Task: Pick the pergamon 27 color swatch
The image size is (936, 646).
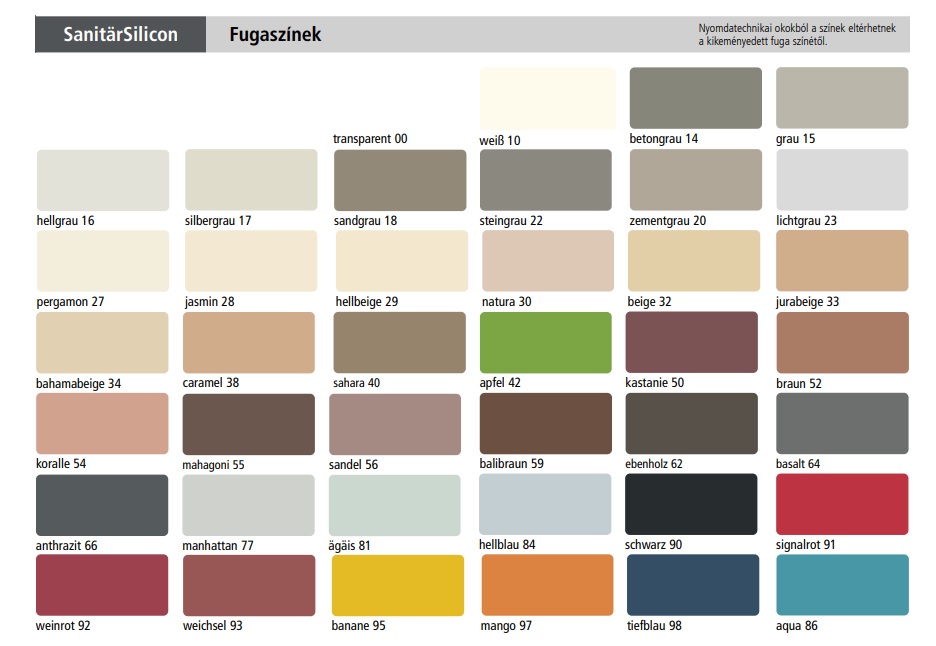Action: (x=103, y=261)
